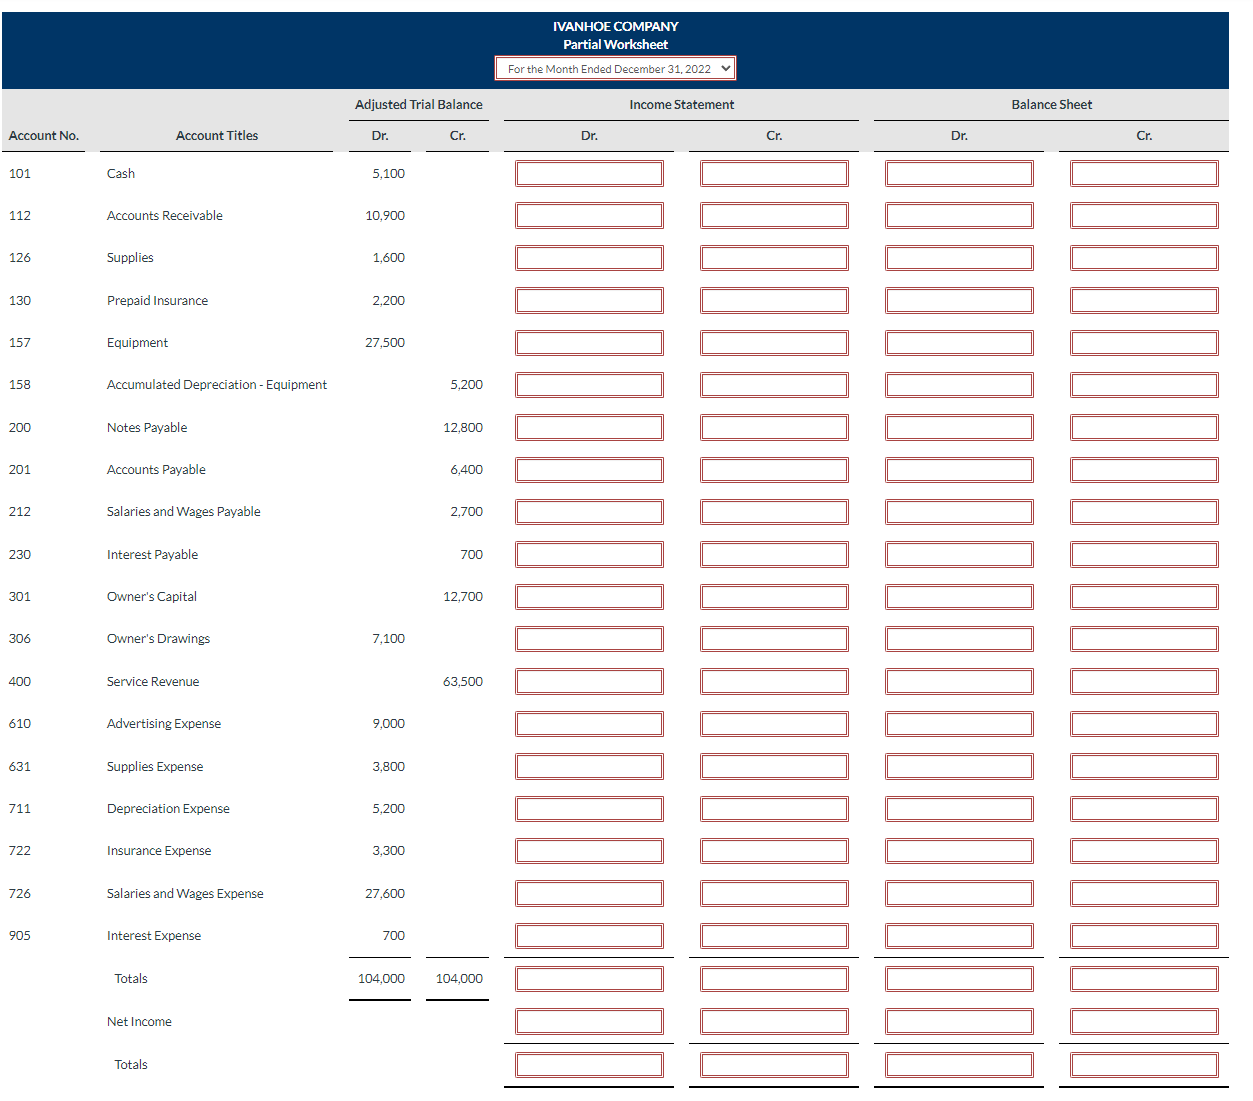Click the Salaries and Wages Expense amount 27,600
This screenshot has width=1253, height=1101.
point(385,894)
